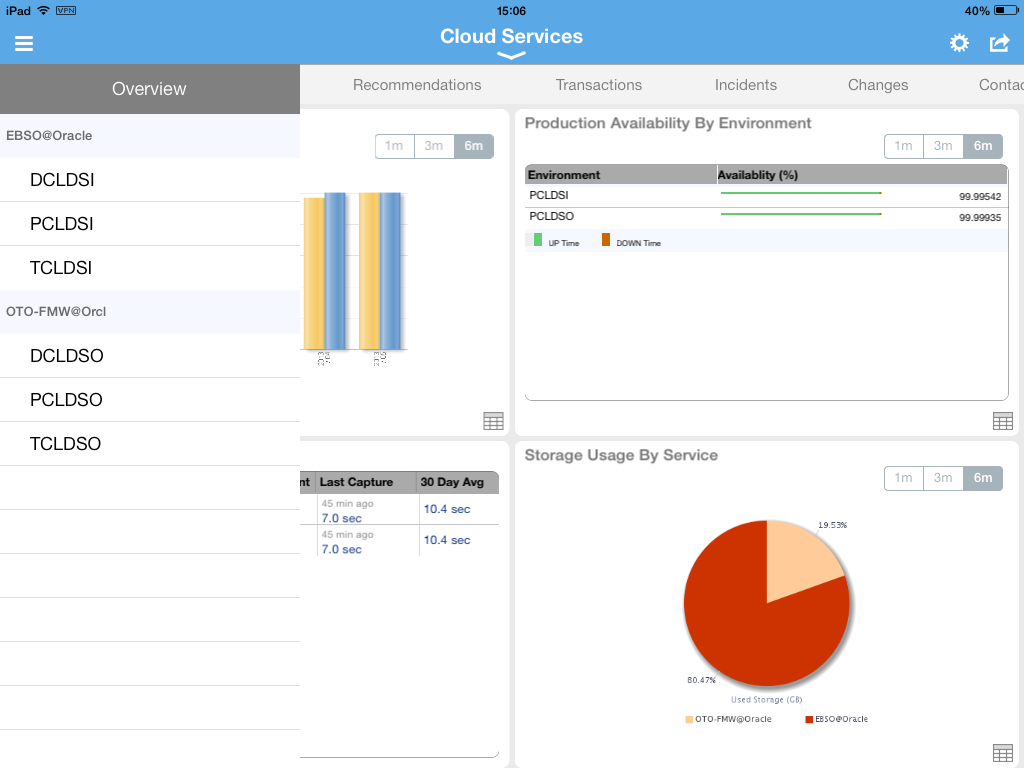
Task: Set Storage Usage range to 6m
Action: (x=982, y=478)
